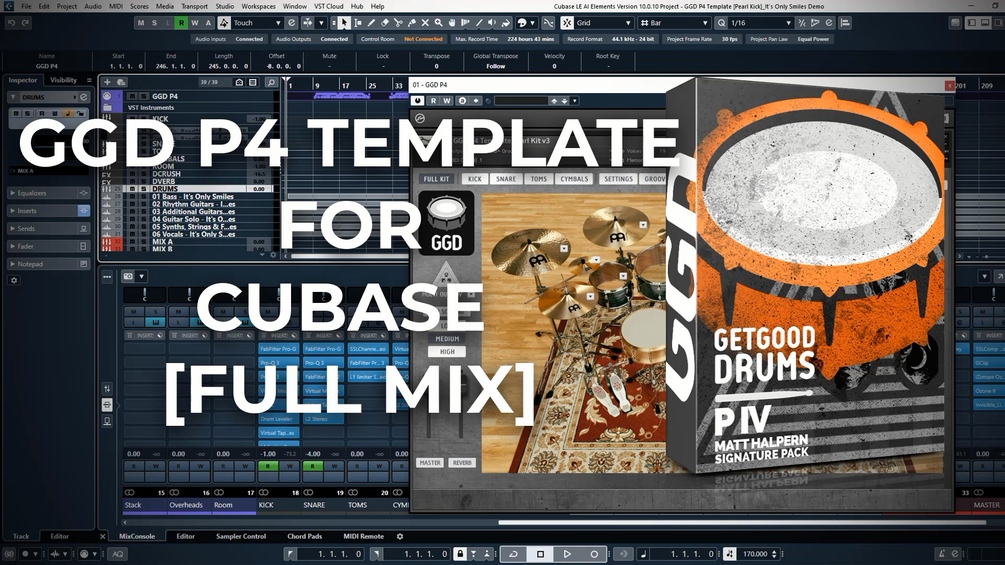
Task: Select the Mute X tool
Action: tap(425, 23)
